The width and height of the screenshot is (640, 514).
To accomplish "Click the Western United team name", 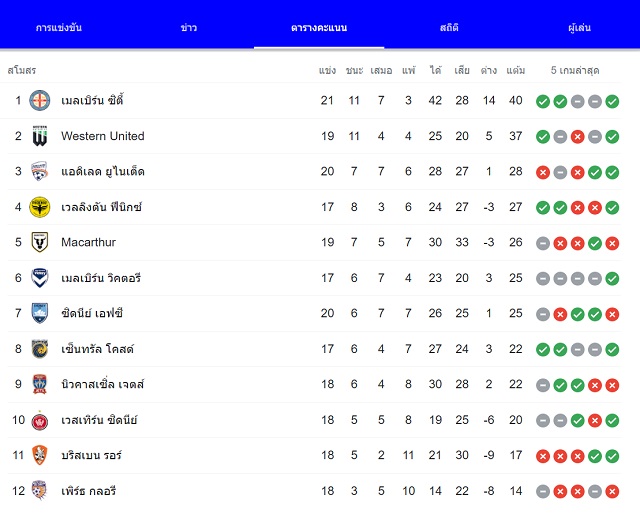I will tap(103, 136).
